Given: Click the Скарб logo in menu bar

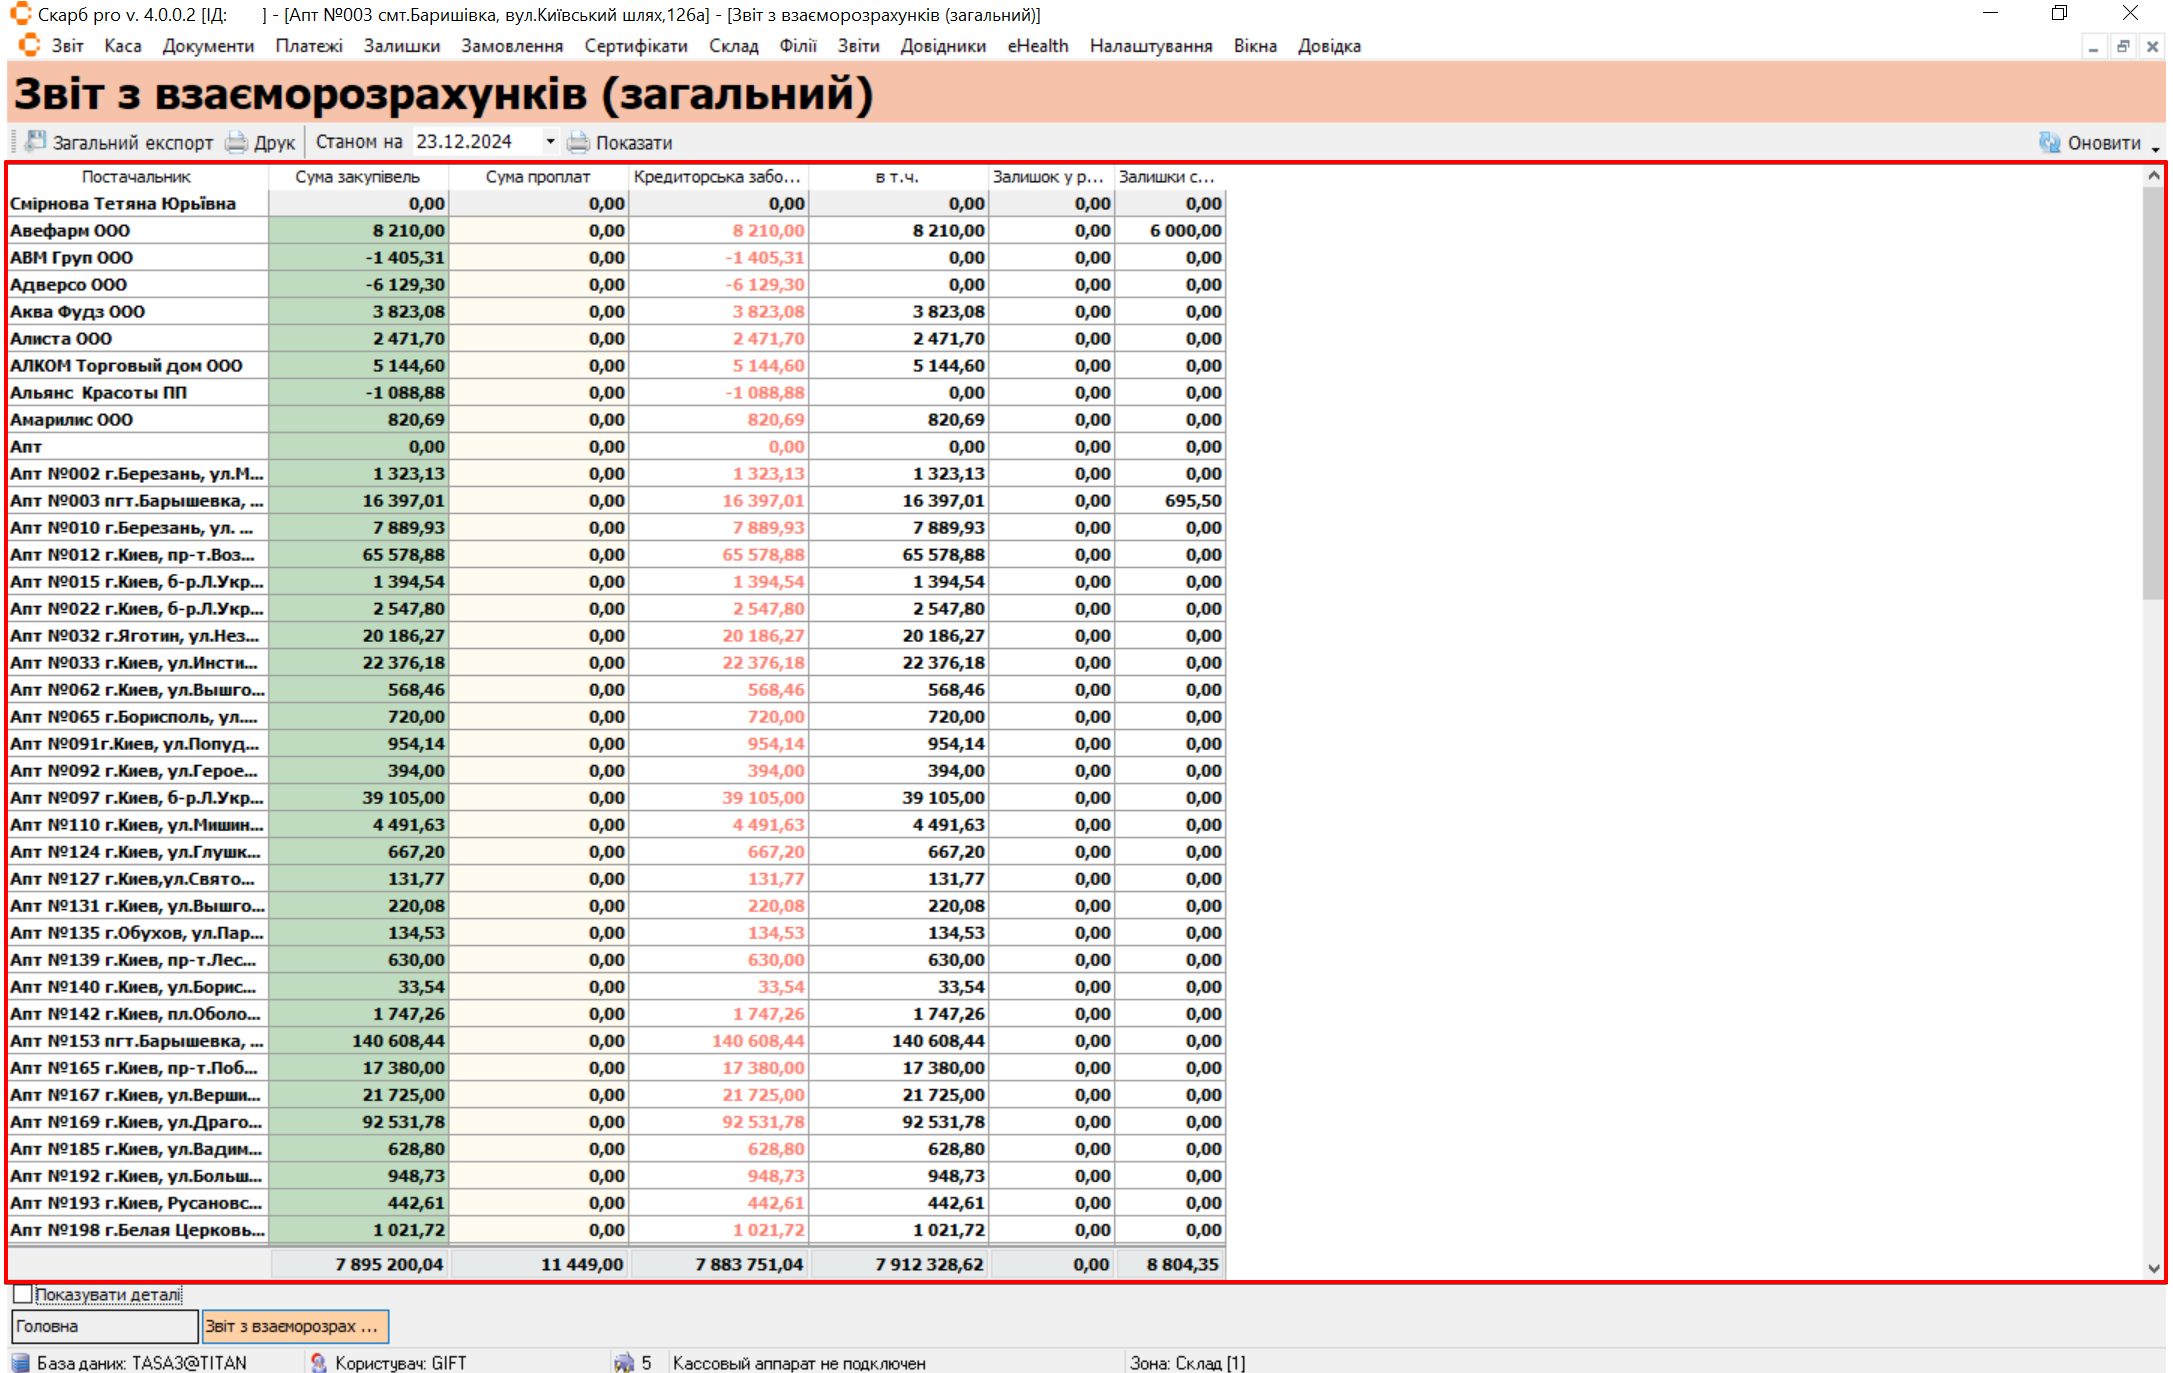Looking at the screenshot, I should click(30, 45).
